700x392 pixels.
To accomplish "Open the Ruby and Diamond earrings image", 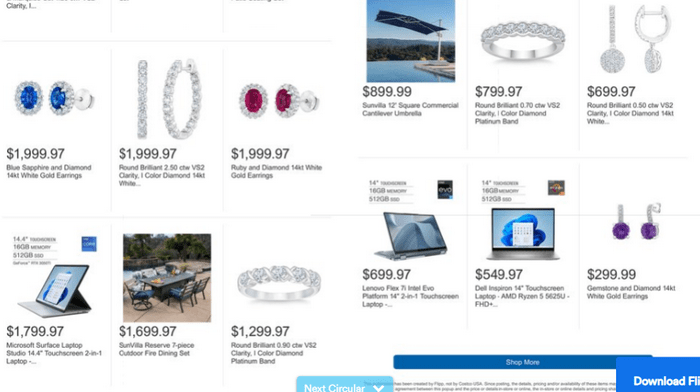I will coord(279,100).
